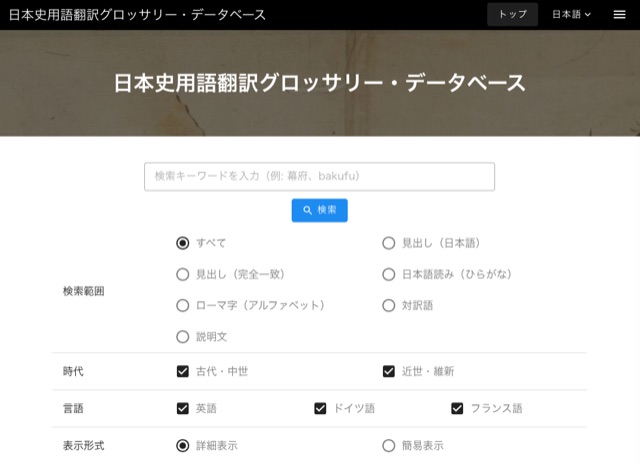
Task: Click the 表示形式 row label
Action: (x=84, y=446)
